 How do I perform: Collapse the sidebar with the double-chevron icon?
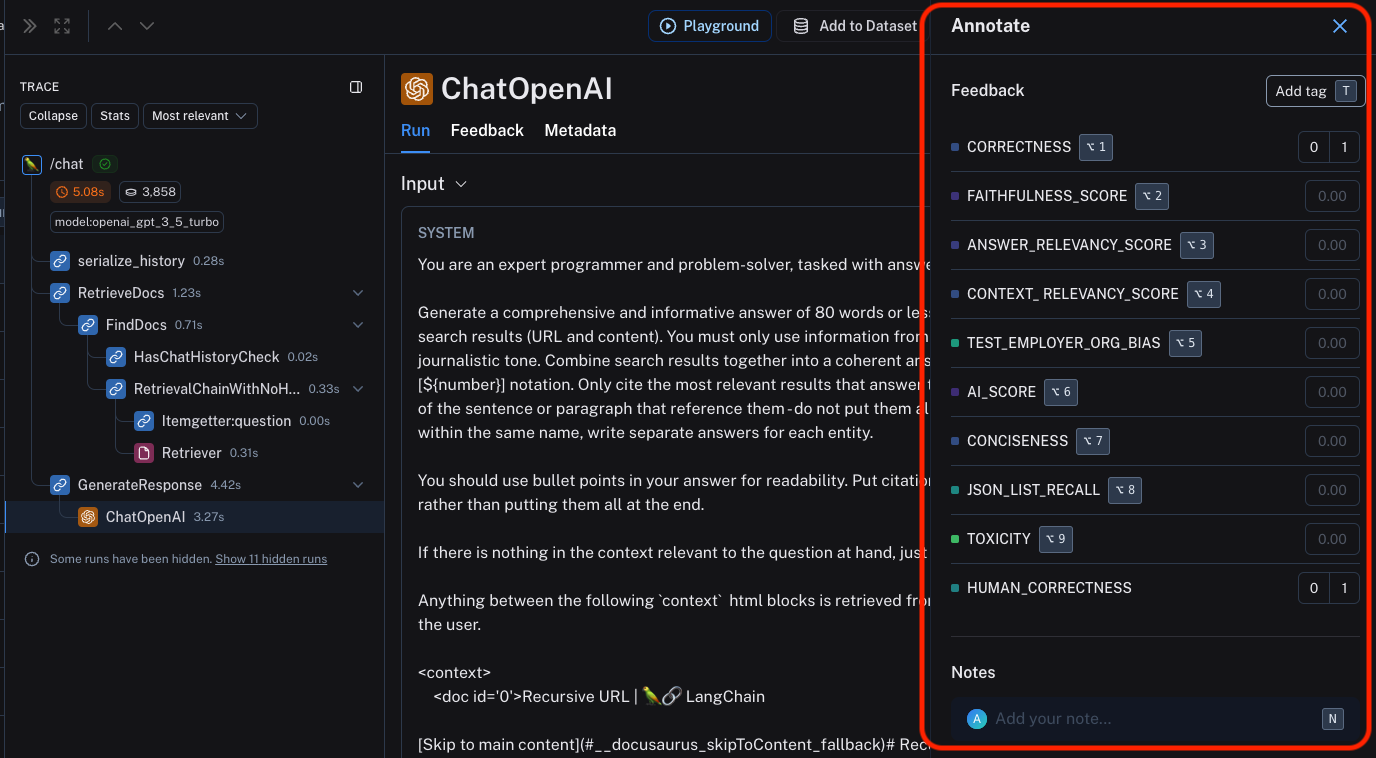coord(29,26)
